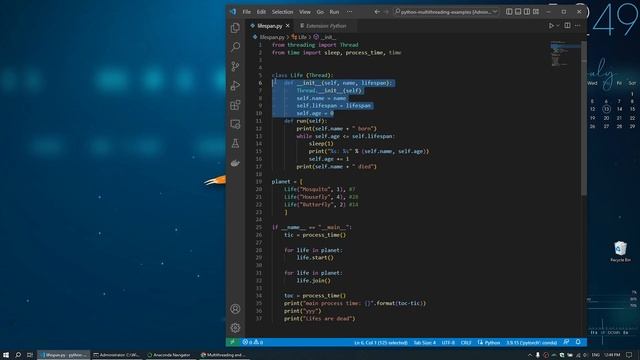
Task: Open the Extensions view
Action: (235, 105)
